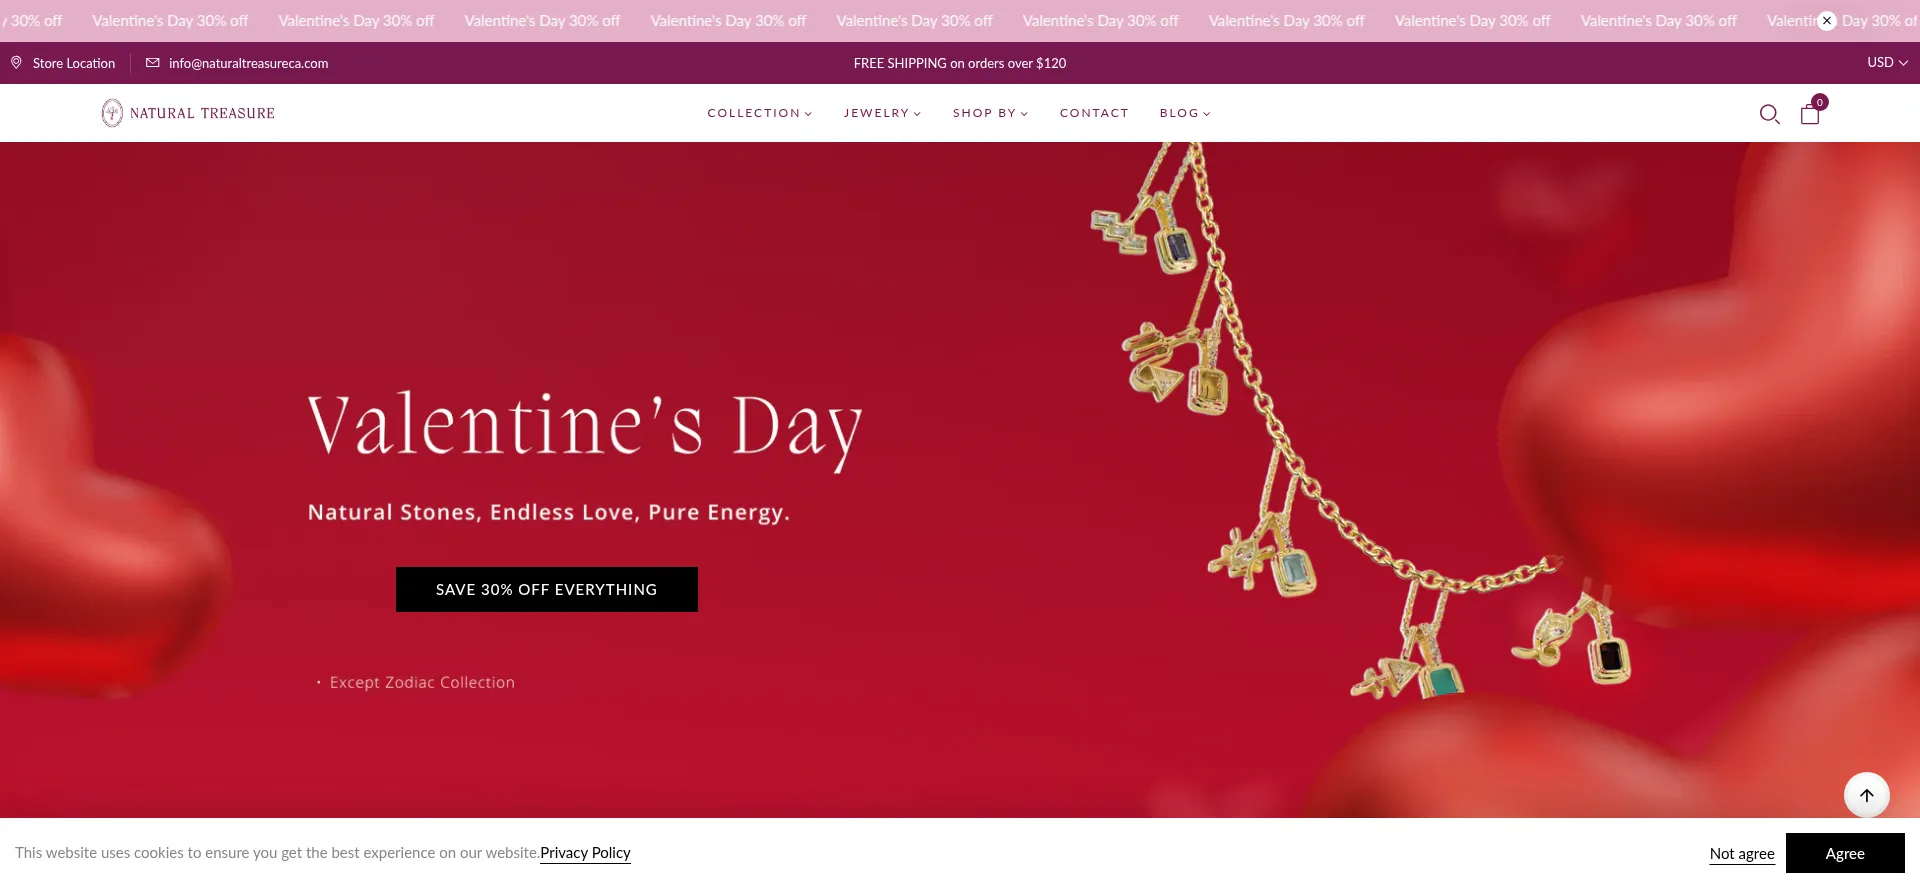Screen dimensions: 1920x888
Task: Click Save 30% Off Everything button
Action: tap(547, 590)
